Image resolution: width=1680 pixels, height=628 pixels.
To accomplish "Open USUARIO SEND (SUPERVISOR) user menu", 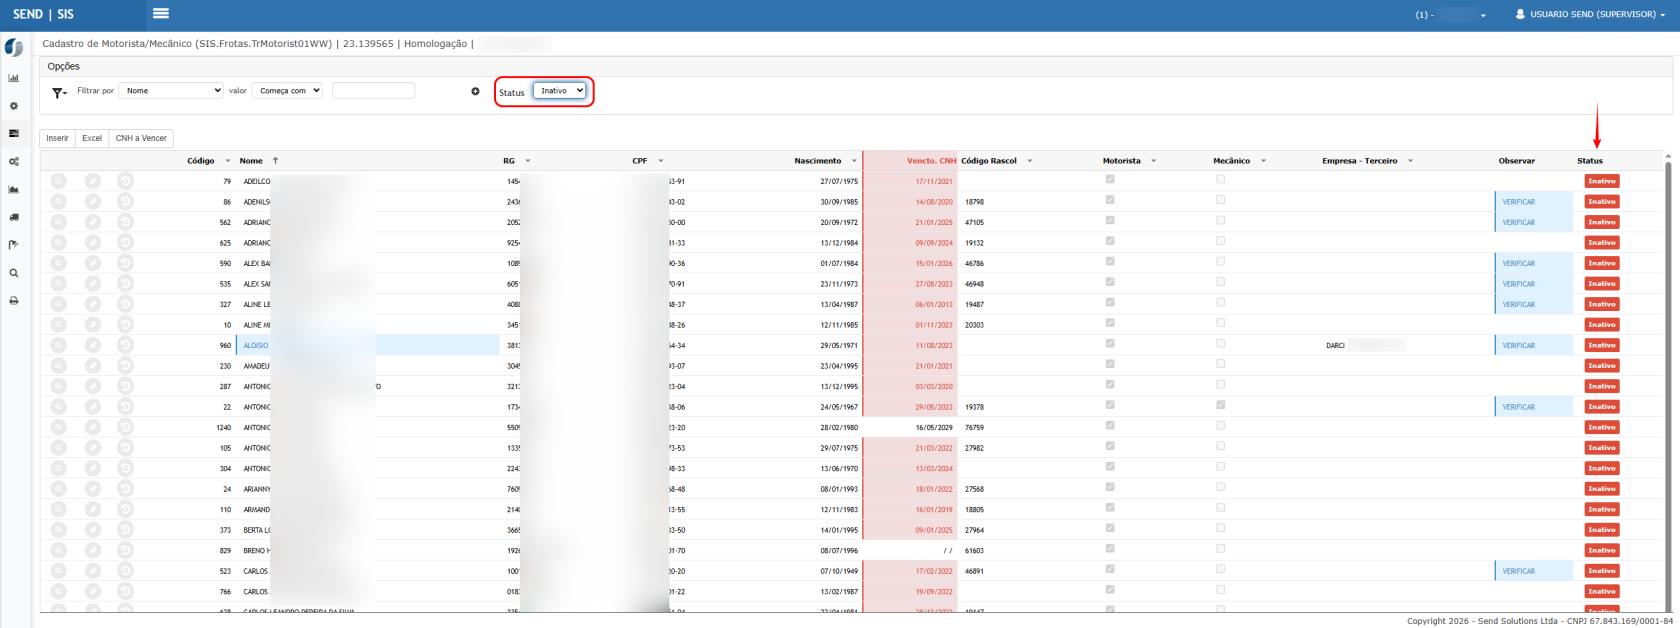I will point(1591,15).
